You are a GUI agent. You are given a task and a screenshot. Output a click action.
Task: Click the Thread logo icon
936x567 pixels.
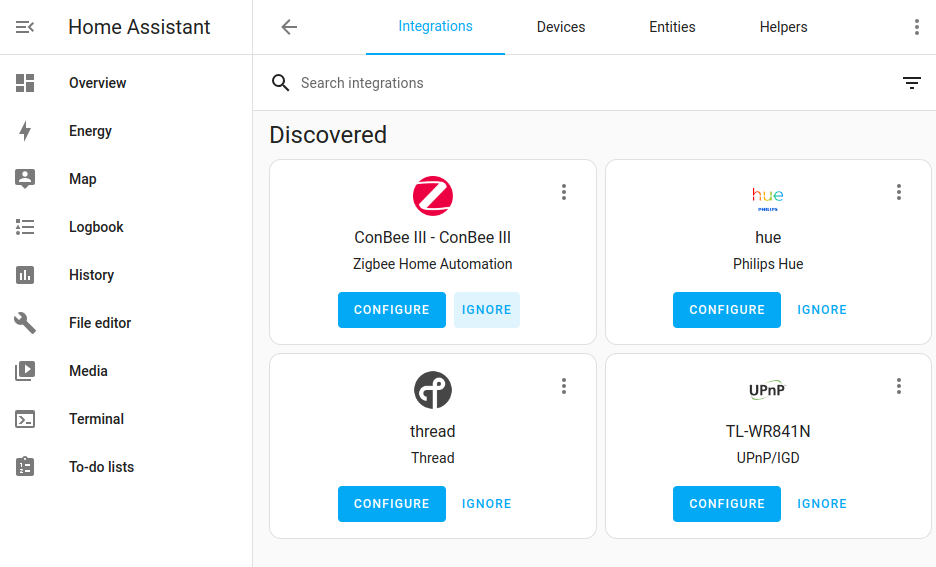click(433, 390)
